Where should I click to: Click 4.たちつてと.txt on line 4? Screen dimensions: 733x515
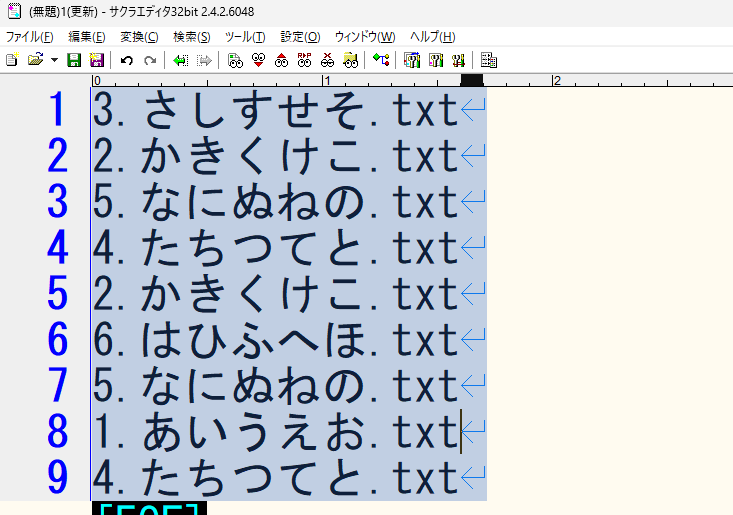tap(275, 247)
